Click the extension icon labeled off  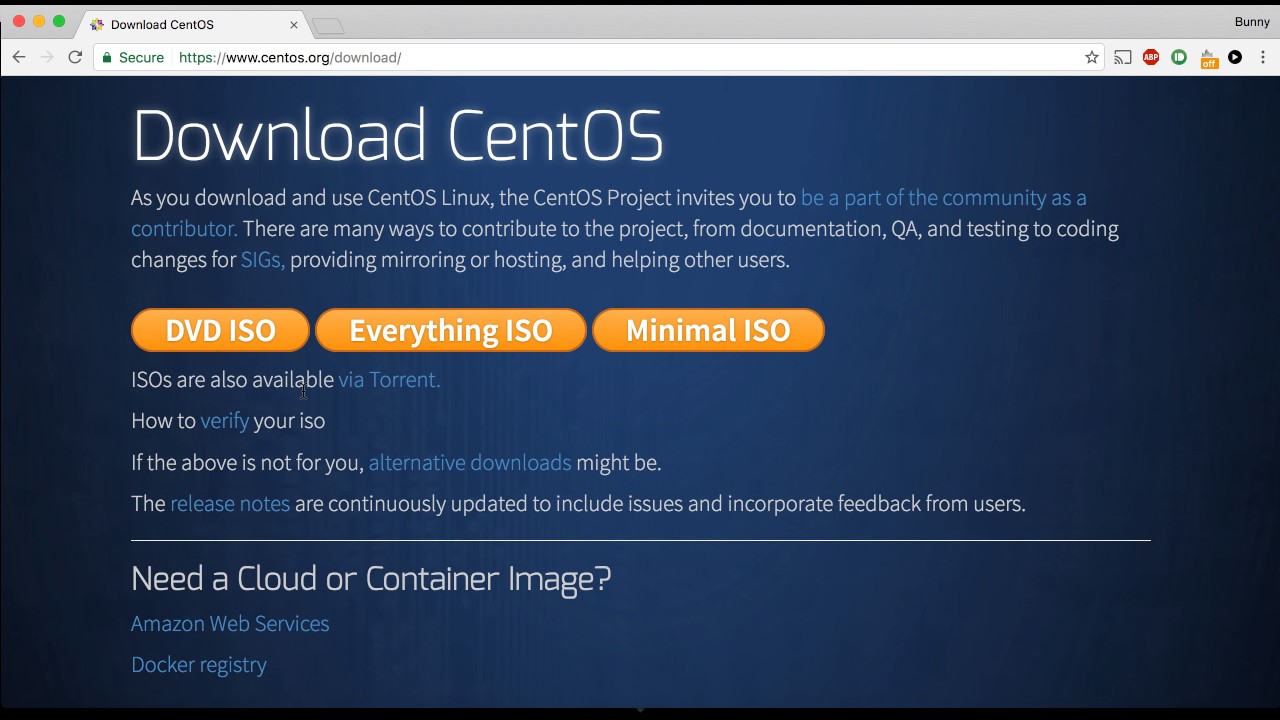point(1208,58)
